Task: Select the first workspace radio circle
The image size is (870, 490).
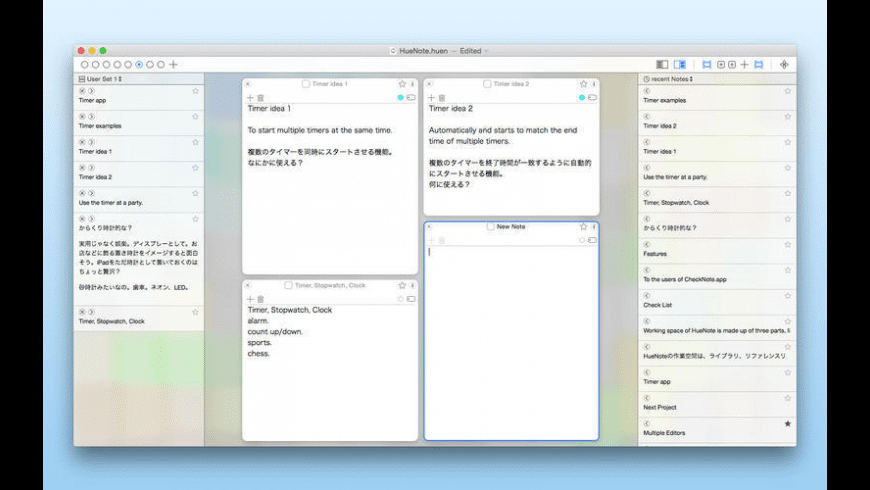Action: tap(85, 64)
